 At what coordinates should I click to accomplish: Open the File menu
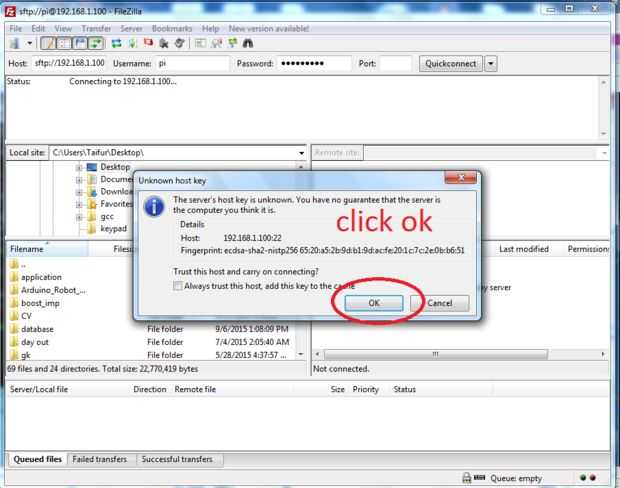16,28
